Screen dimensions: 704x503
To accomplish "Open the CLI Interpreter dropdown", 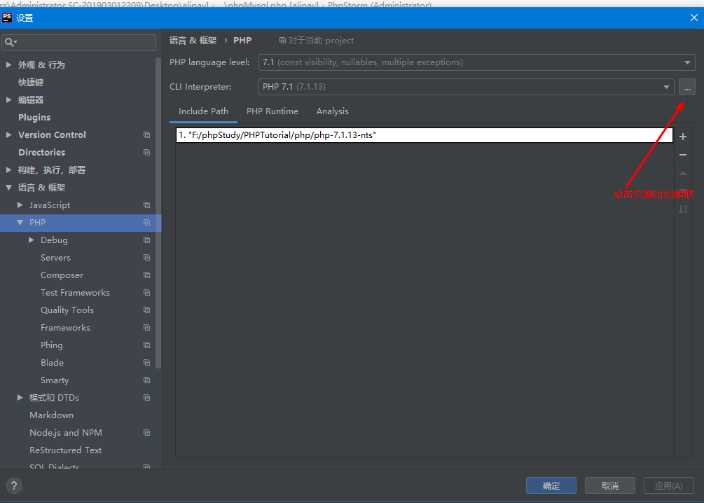I will point(666,87).
